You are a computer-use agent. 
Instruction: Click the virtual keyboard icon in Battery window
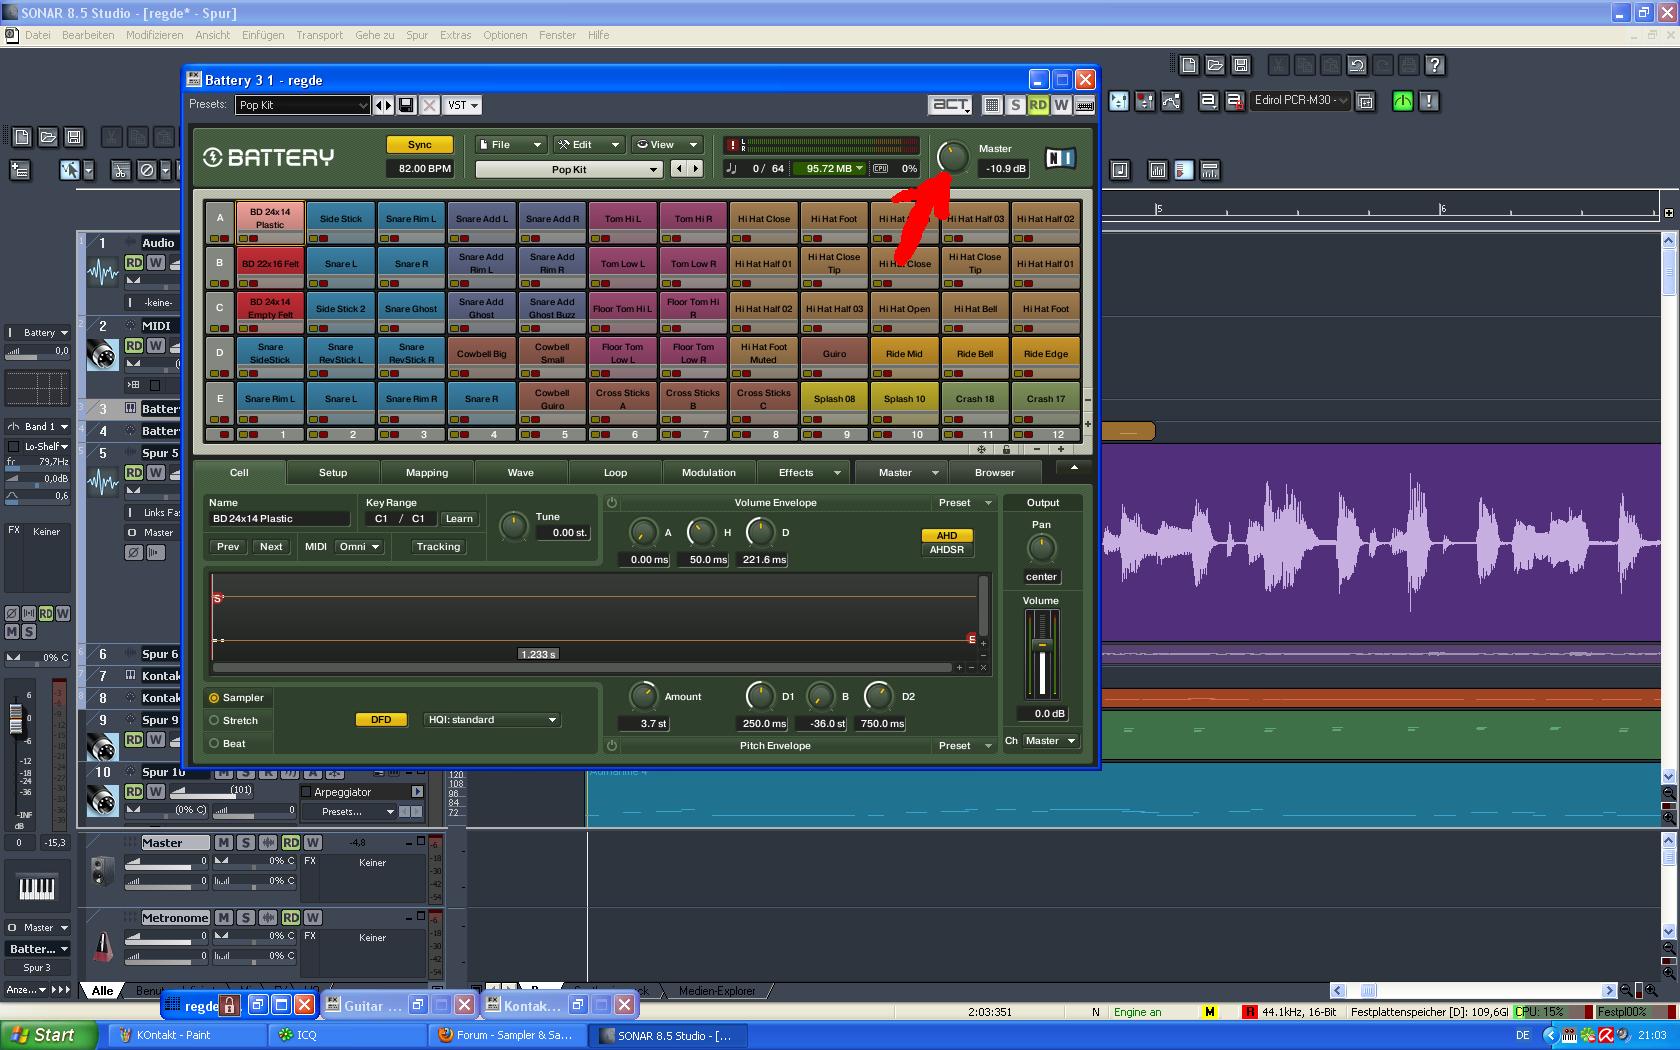coord(1085,105)
